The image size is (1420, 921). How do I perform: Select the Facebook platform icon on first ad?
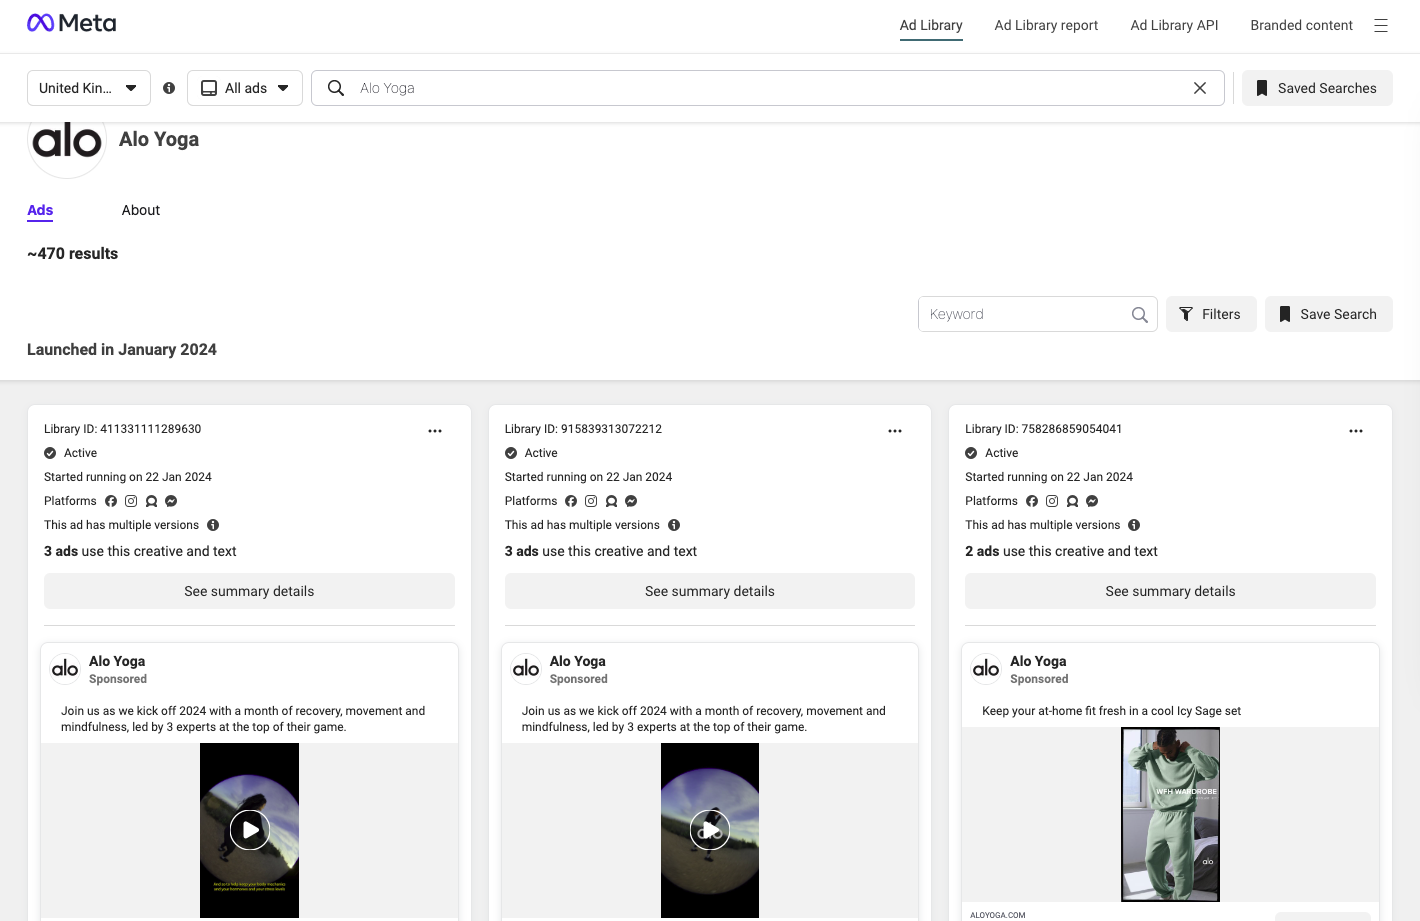point(111,501)
